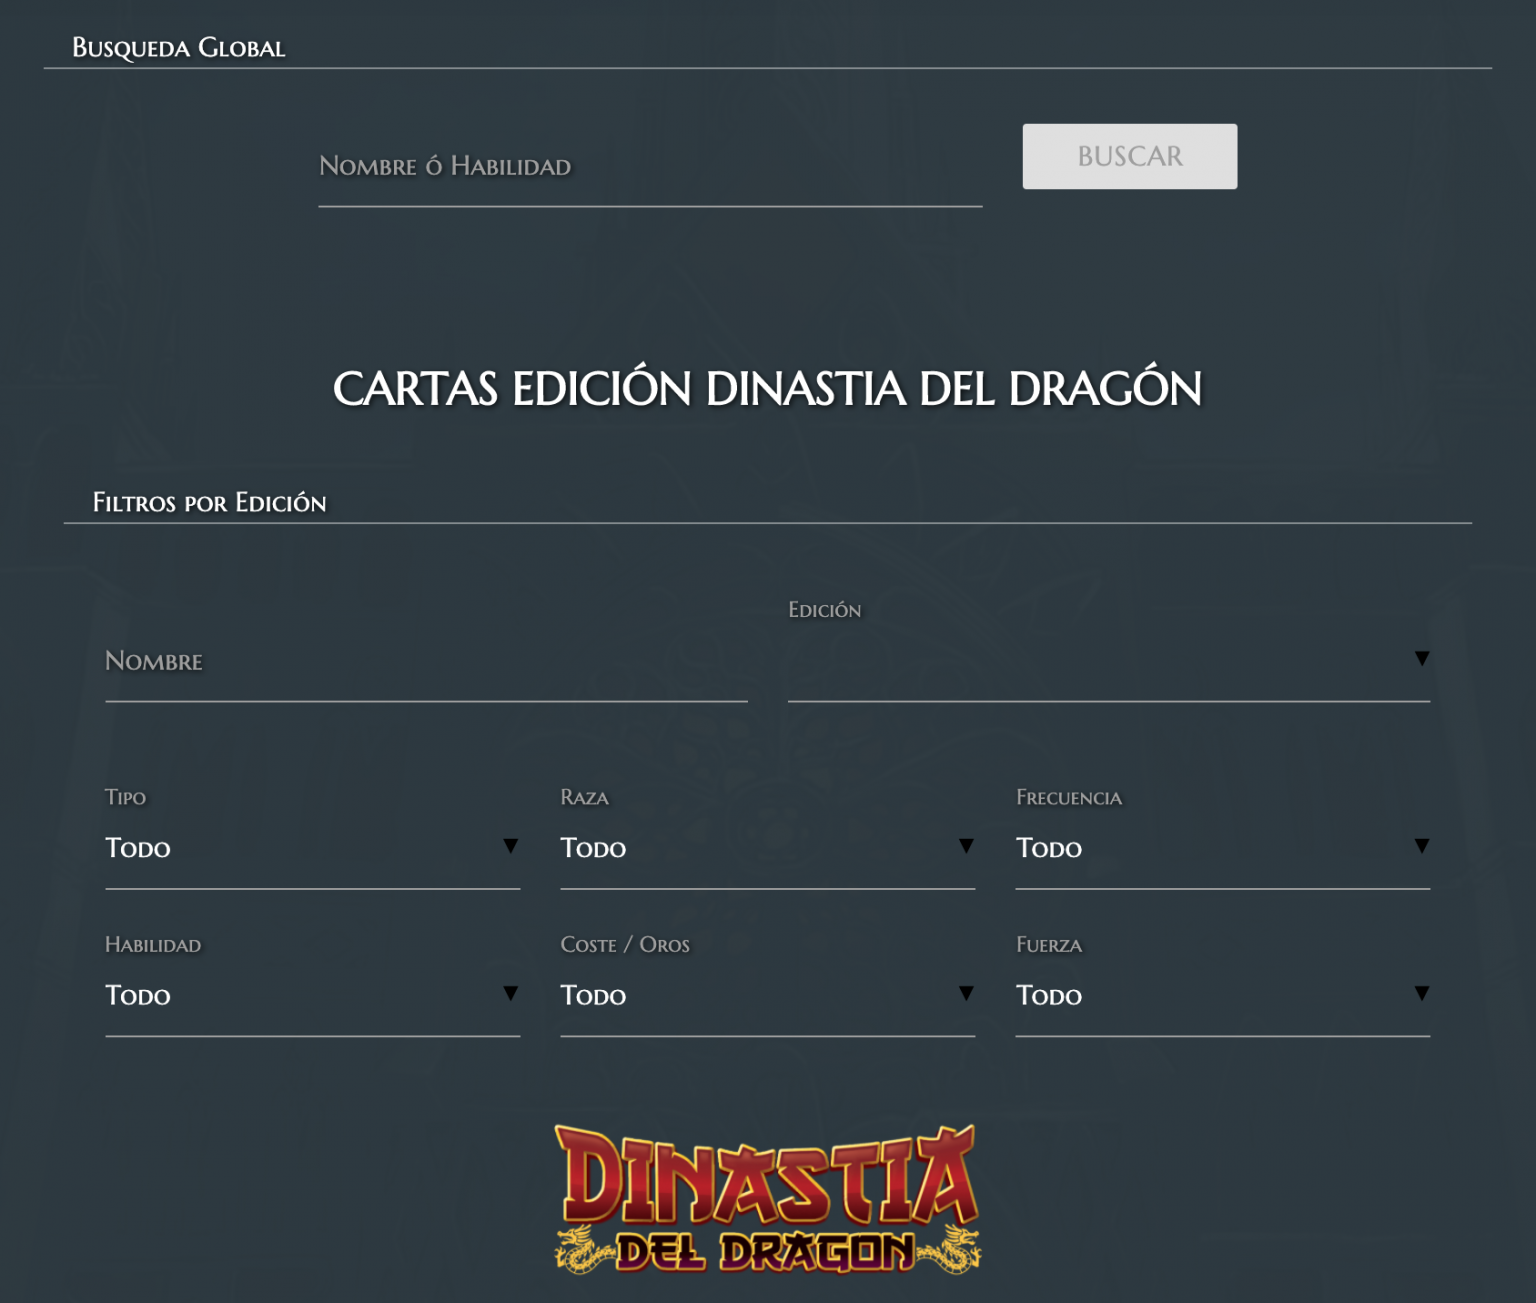Click the Fuerza dropdown arrow

[x=1421, y=993]
